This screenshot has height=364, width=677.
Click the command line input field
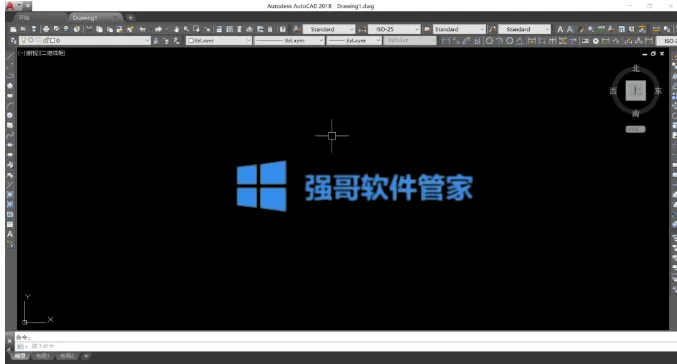pyautogui.click(x=345, y=346)
